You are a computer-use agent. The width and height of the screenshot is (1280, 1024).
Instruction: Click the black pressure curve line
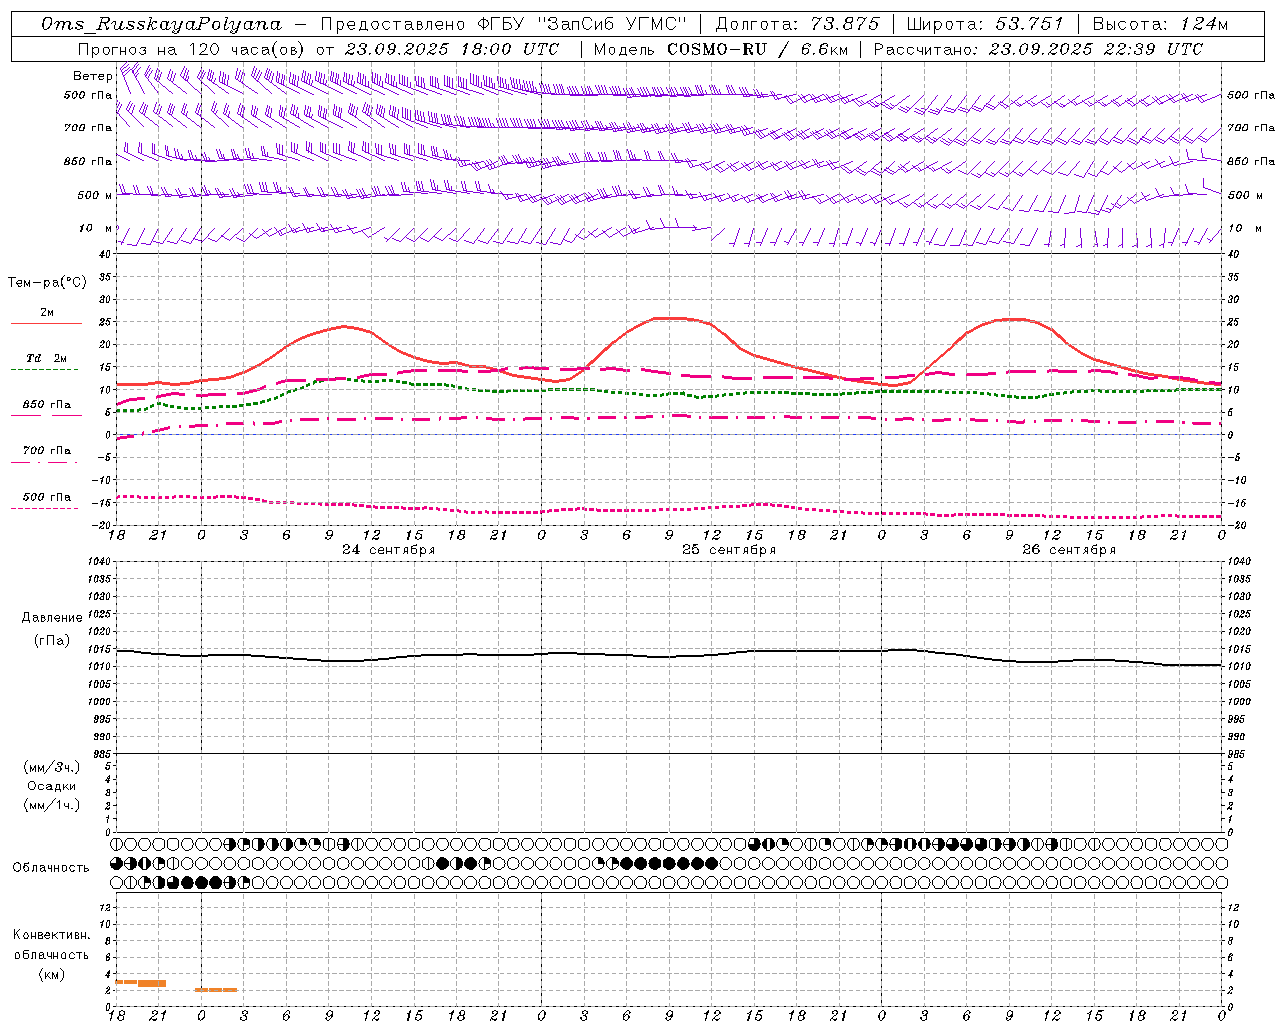click(669, 656)
